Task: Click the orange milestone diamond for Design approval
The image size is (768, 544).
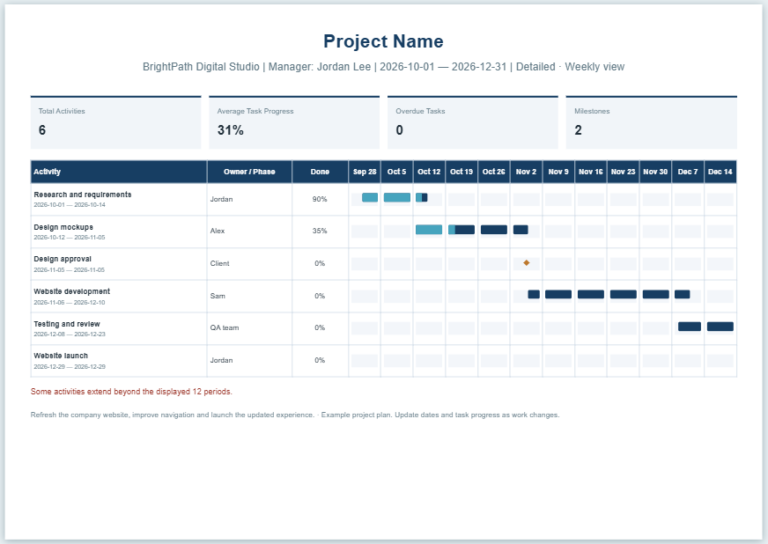Action: [526, 263]
